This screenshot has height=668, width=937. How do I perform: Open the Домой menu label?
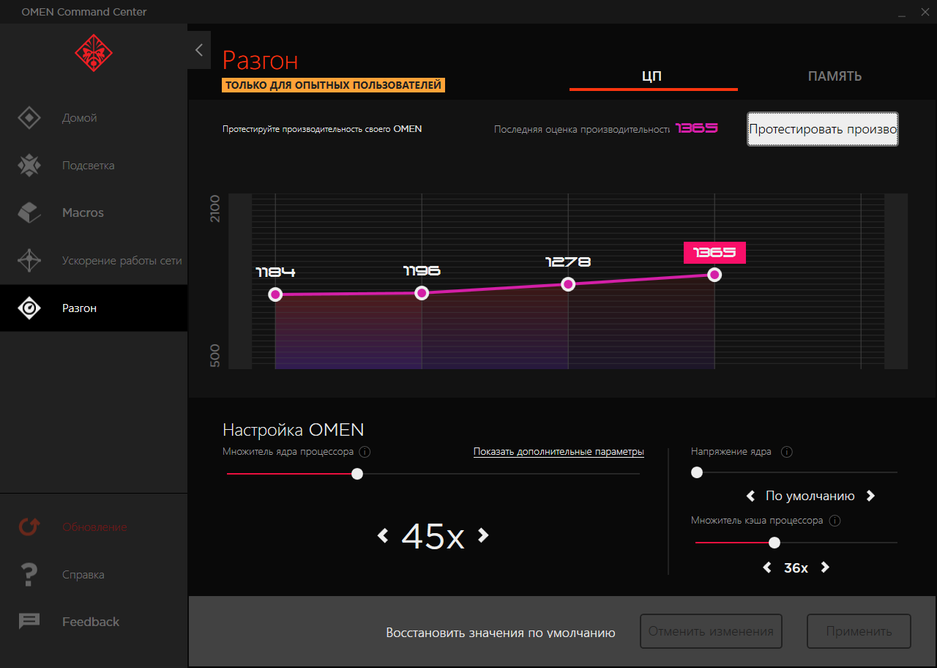[x=79, y=118]
